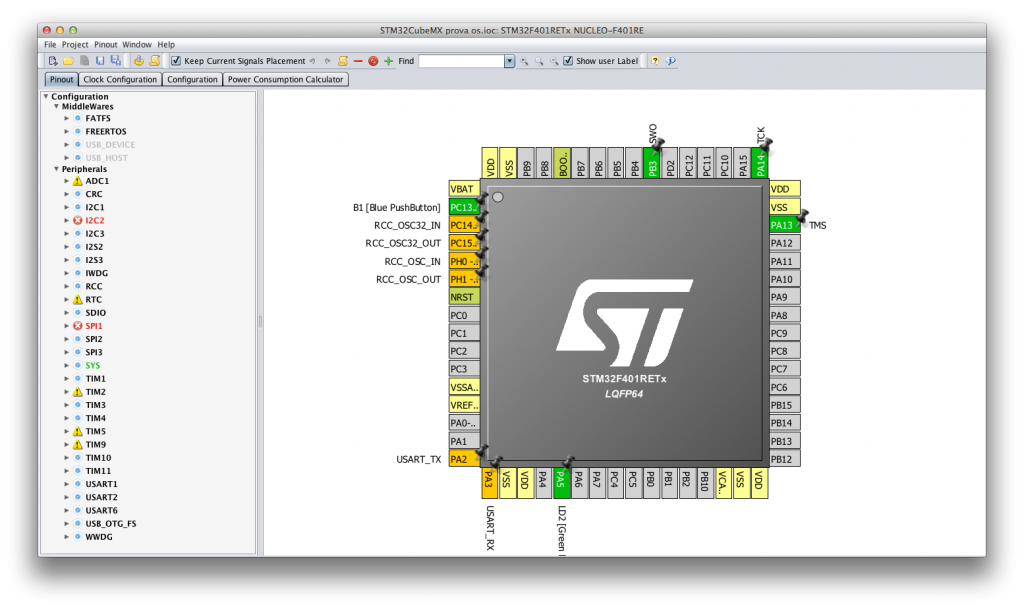This screenshot has width=1024, height=609.
Task: Click the New Project toolbar icon
Action: click(53, 61)
